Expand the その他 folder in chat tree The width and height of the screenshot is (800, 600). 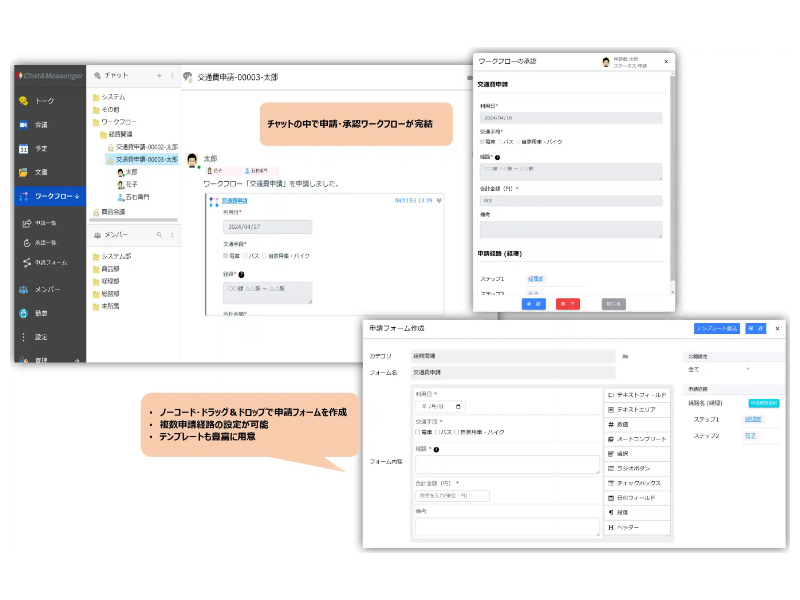coord(106,110)
